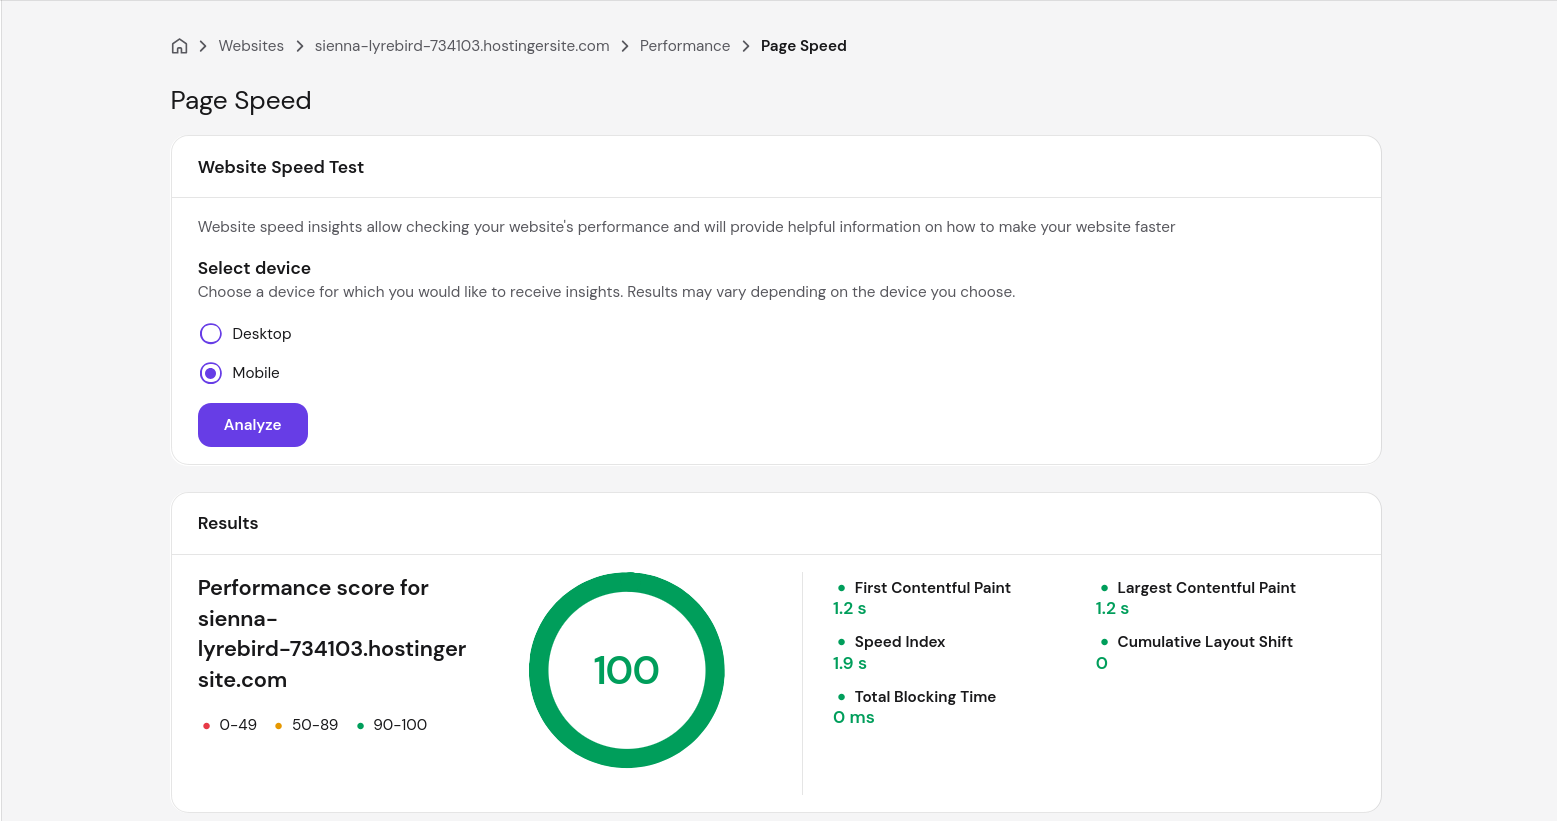Screen dimensions: 1557x821
Task: Click the 1.9 s Speed Index value
Action: tap(850, 663)
